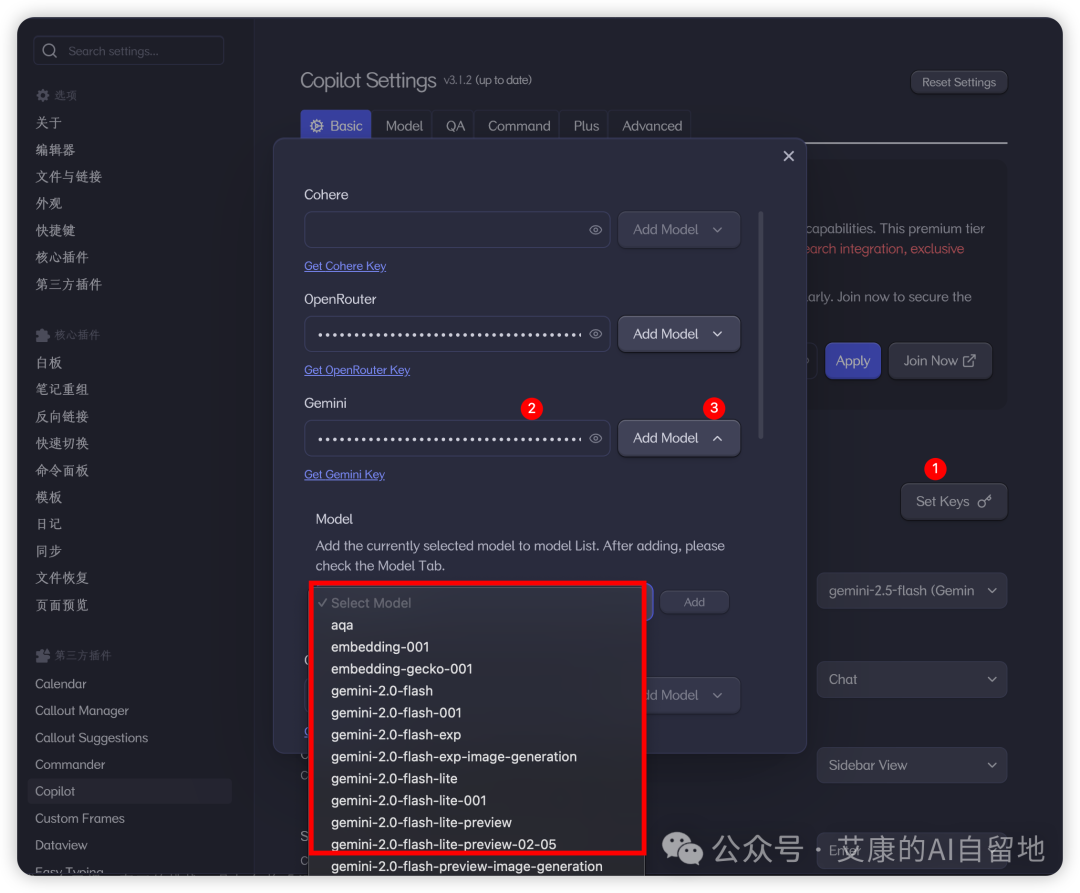Open 命令面板 core plugin settings

coord(62,471)
